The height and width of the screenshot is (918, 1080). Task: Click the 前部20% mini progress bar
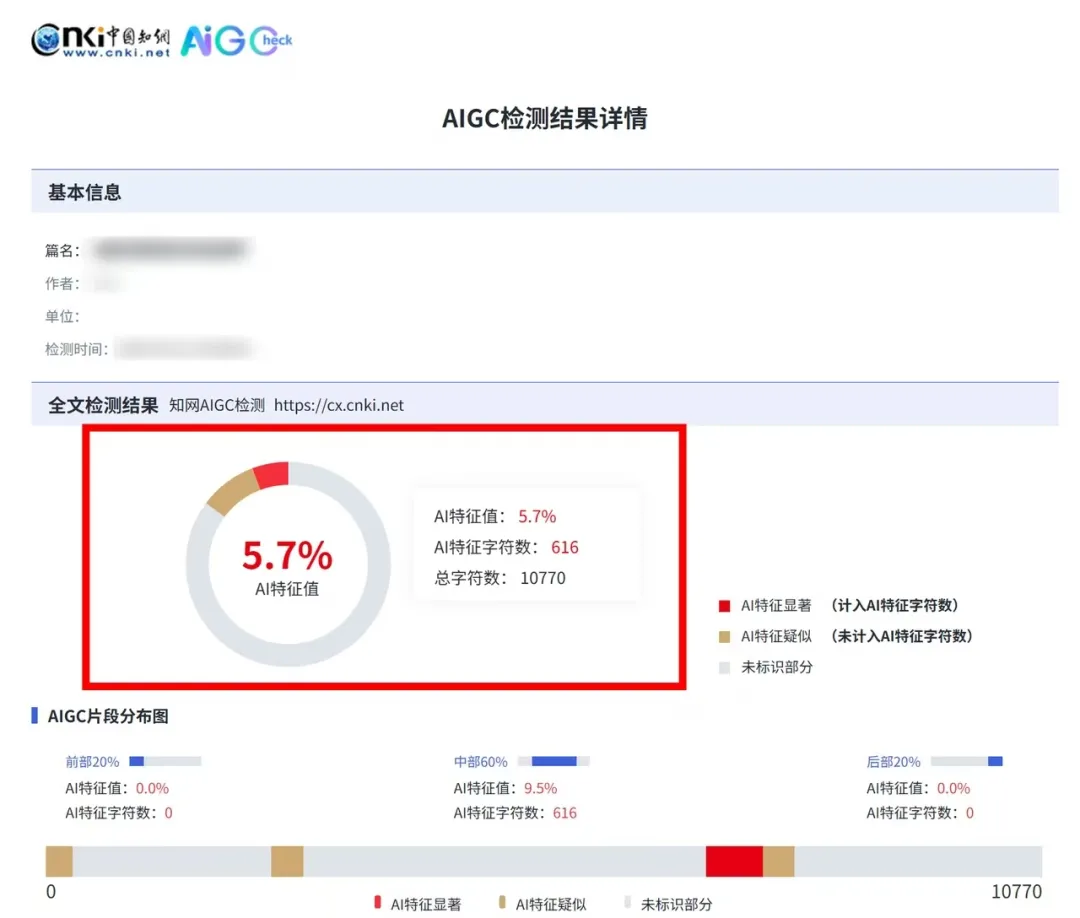coord(165,761)
